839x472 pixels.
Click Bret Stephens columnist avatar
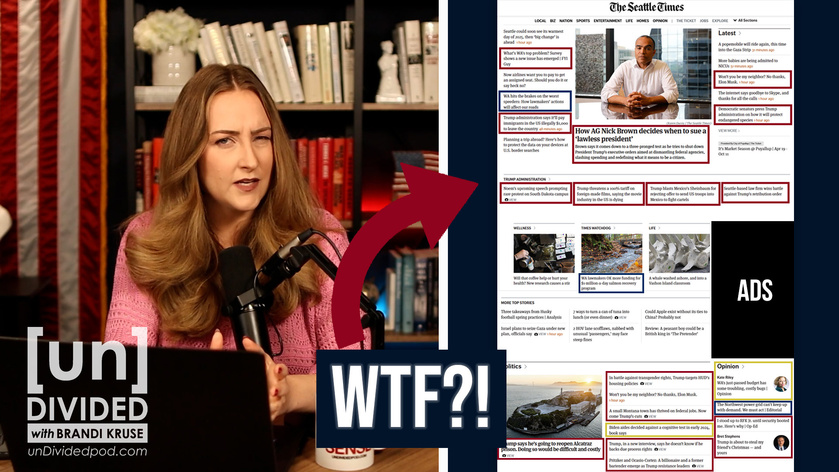[x=781, y=443]
